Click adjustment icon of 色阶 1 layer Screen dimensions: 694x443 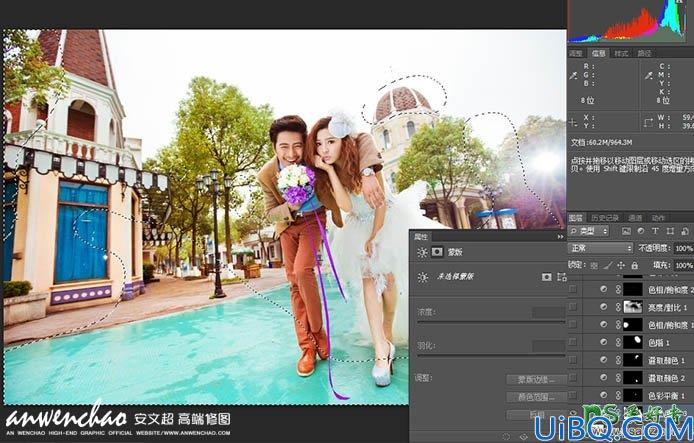pyautogui.click(x=603, y=342)
